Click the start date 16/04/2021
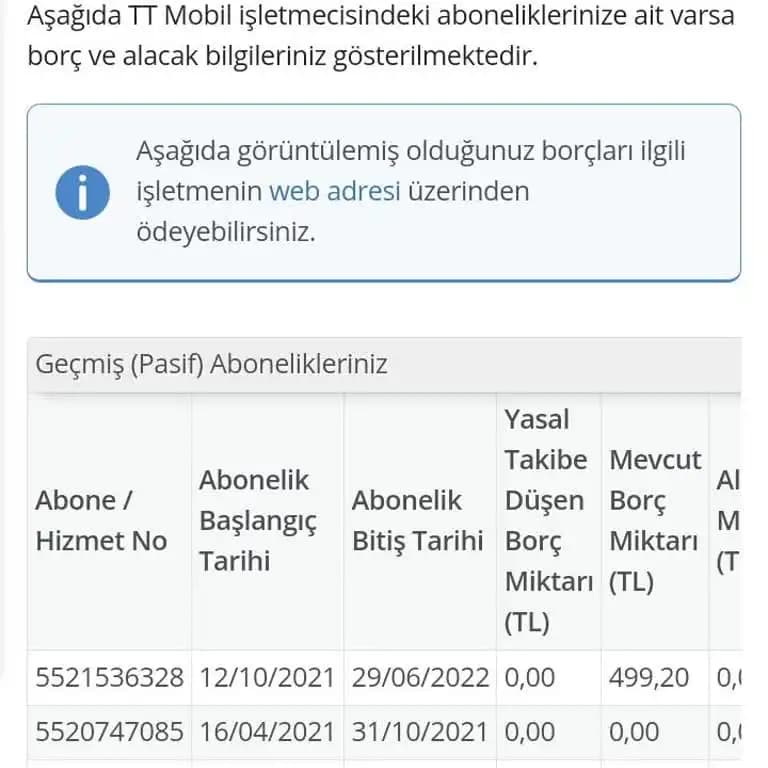The height and width of the screenshot is (768, 768). 267,732
